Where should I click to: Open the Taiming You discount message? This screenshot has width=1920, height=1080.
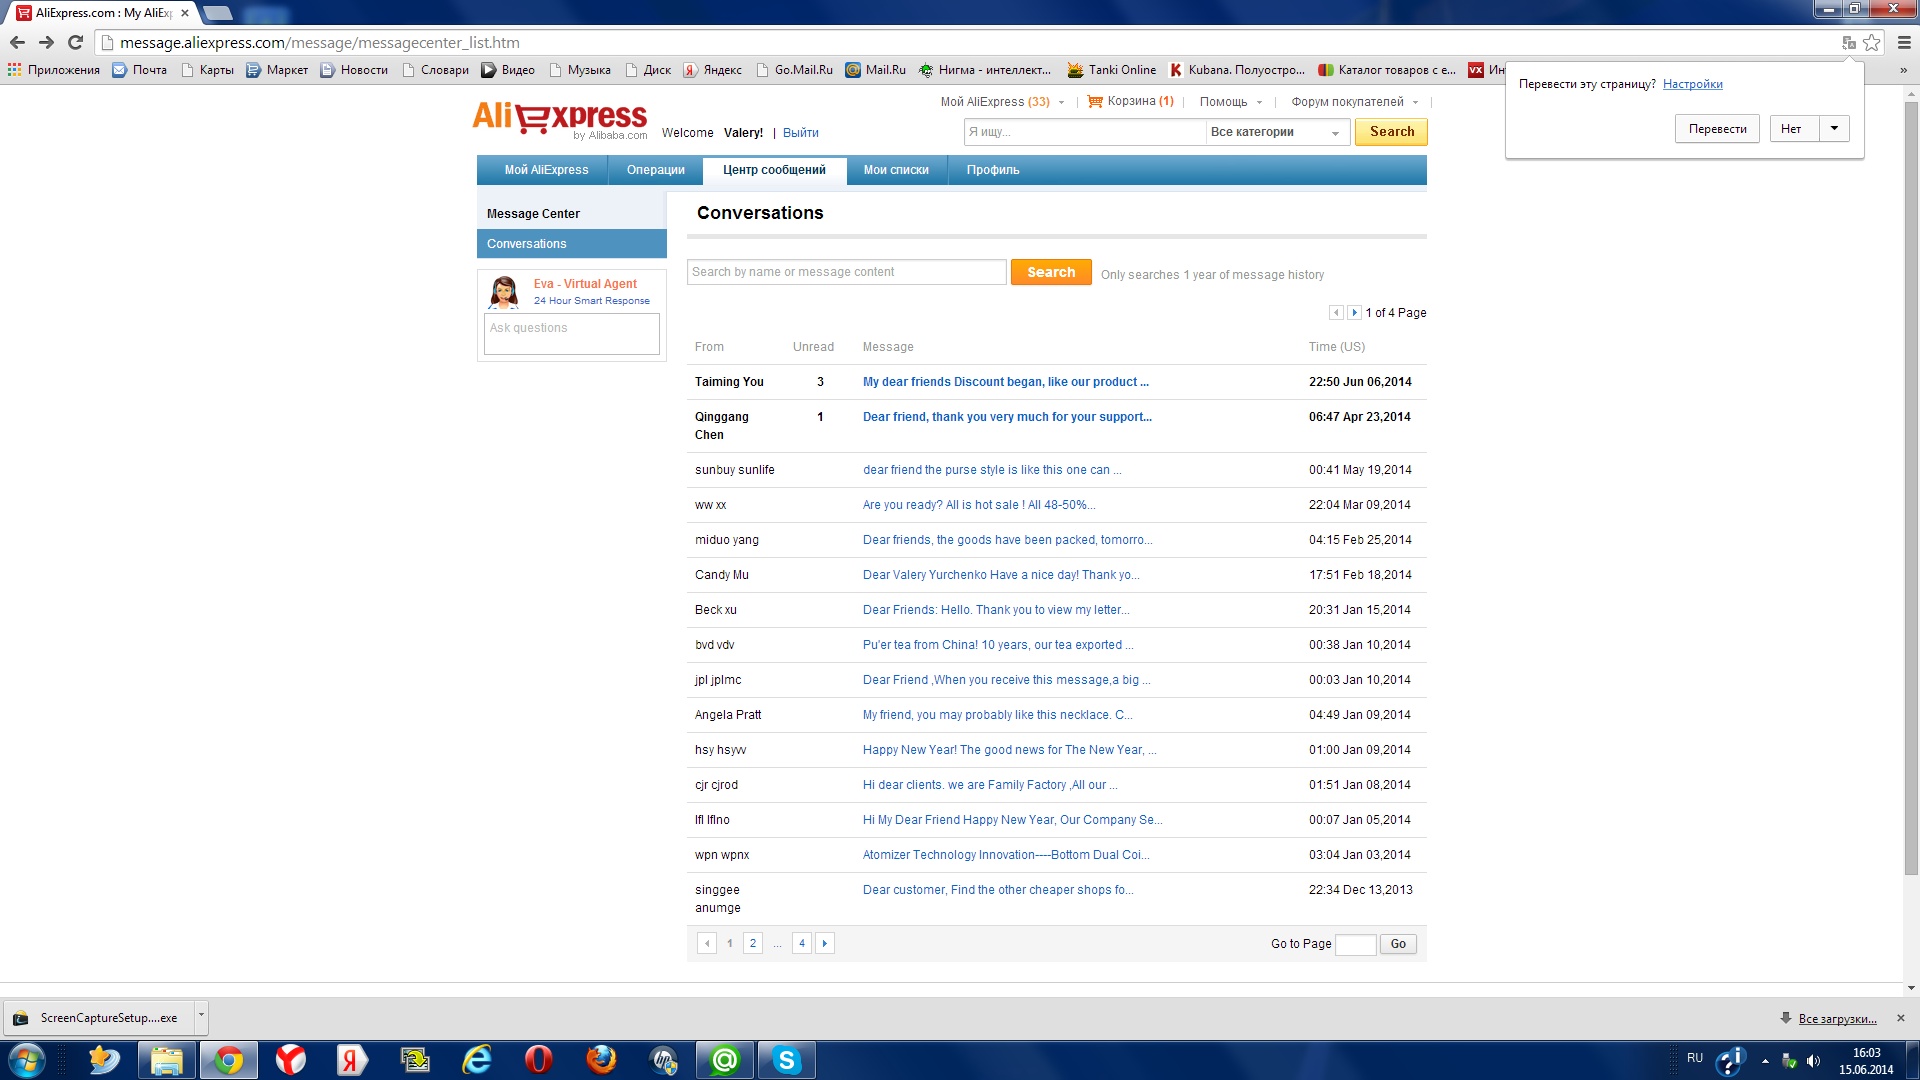coord(1005,382)
